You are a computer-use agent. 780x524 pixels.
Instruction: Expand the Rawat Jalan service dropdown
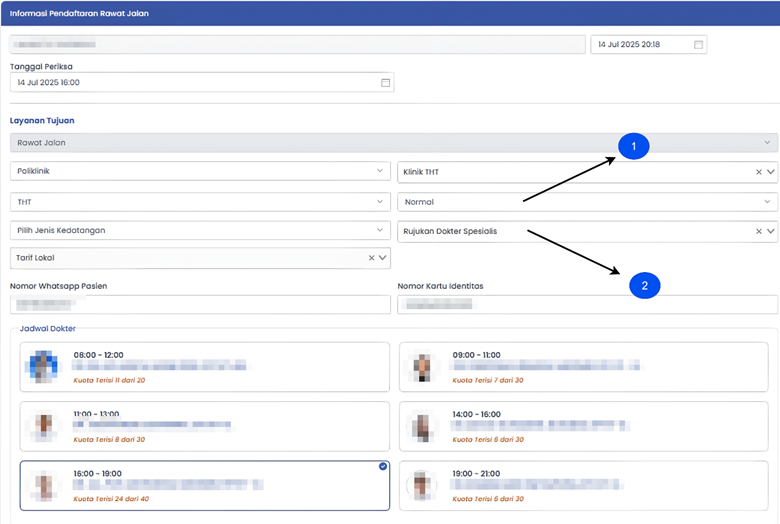[767, 143]
